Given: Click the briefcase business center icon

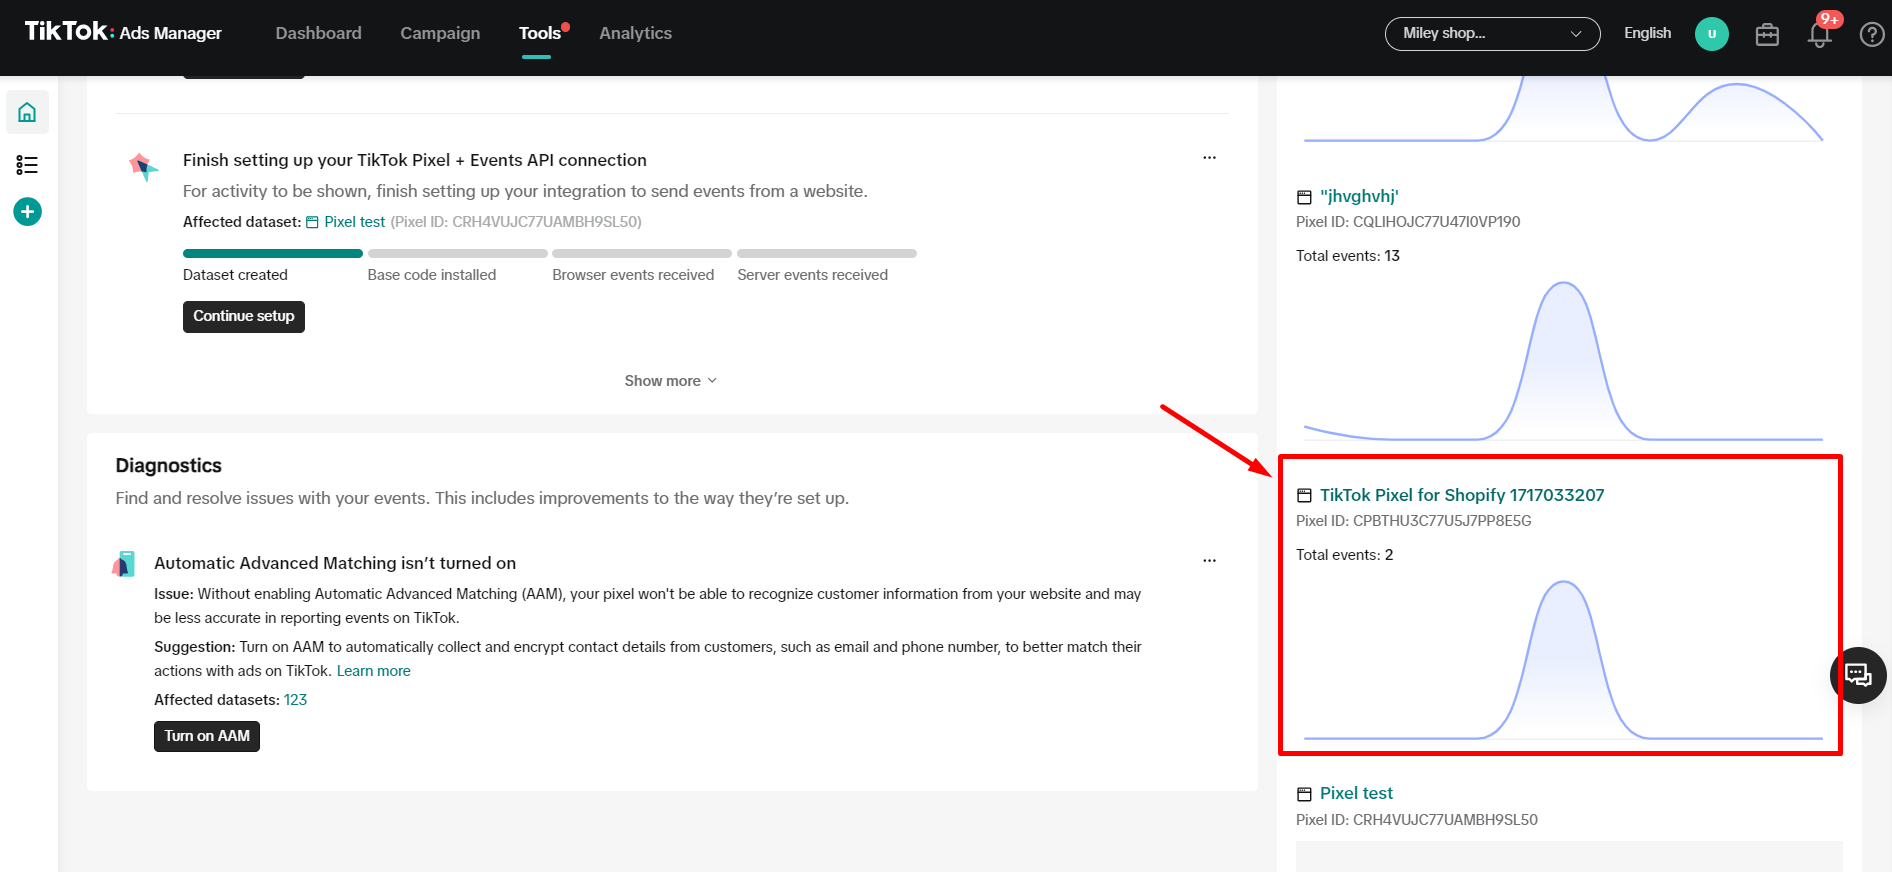Looking at the screenshot, I should 1767,35.
